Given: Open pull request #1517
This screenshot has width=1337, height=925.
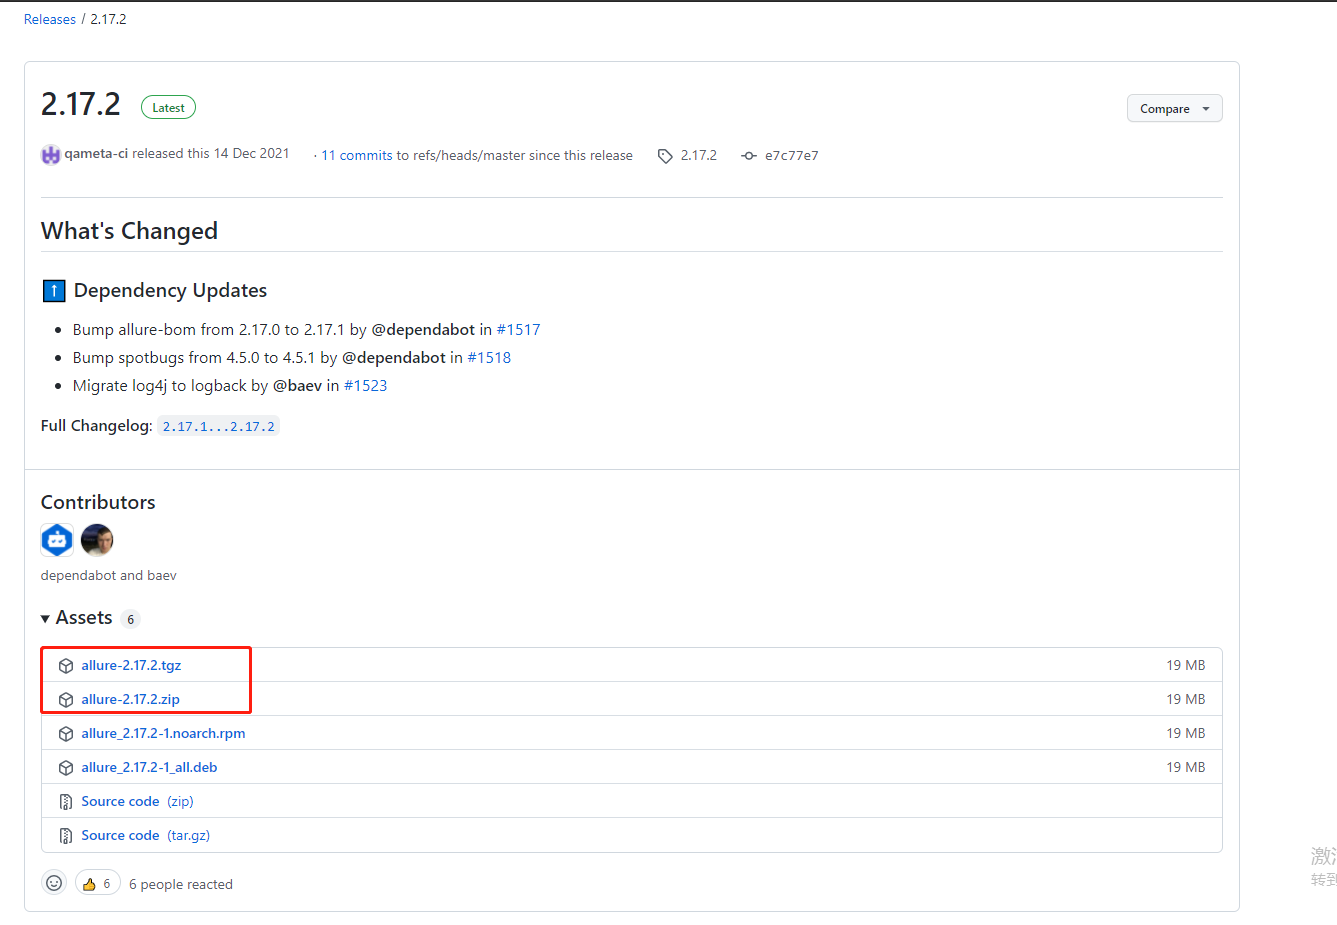Looking at the screenshot, I should (x=518, y=329).
